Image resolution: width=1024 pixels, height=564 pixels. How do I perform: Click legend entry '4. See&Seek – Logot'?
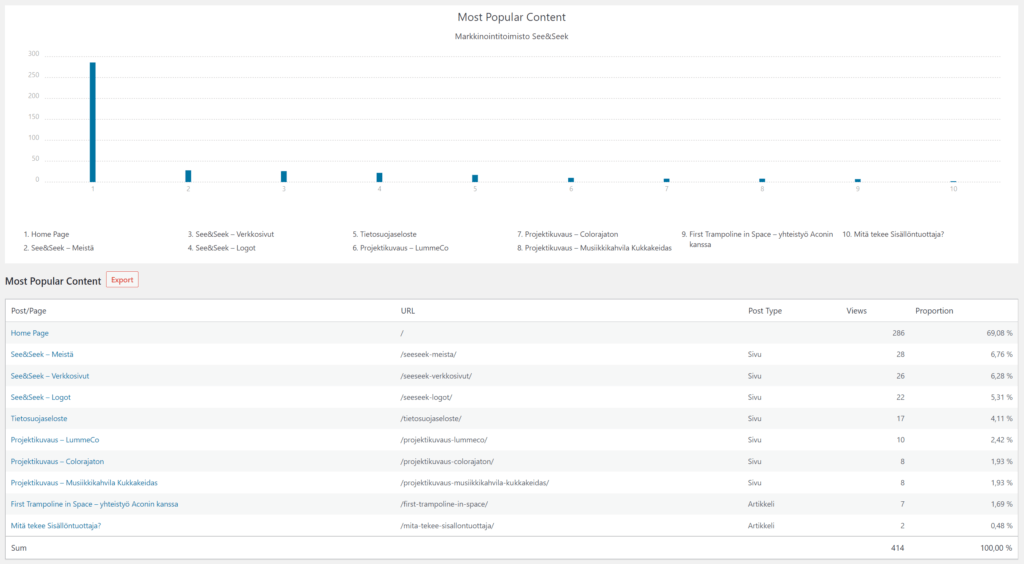tap(221, 248)
